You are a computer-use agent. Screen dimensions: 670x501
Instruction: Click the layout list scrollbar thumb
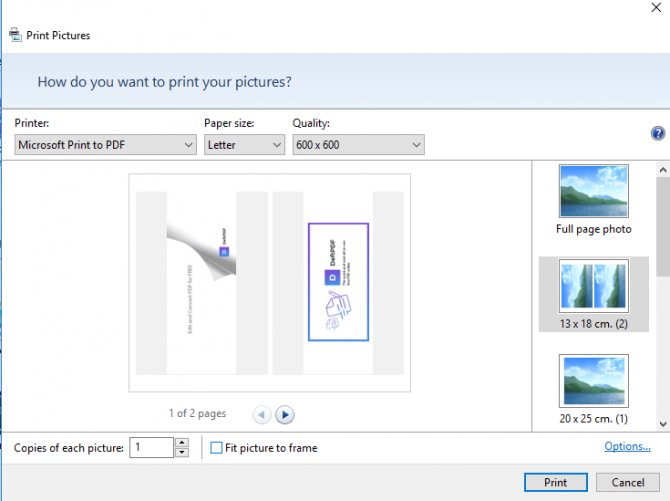(663, 227)
